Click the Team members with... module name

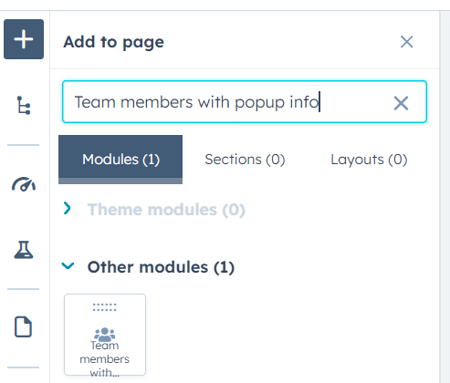click(x=105, y=359)
